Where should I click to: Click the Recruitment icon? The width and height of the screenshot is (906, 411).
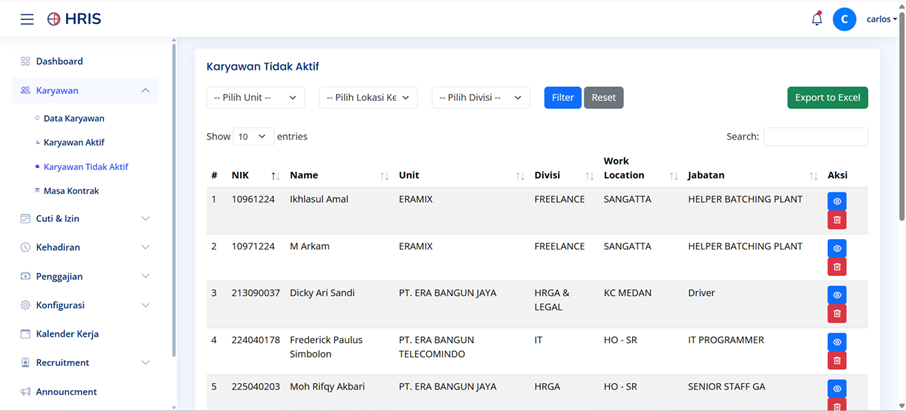[x=25, y=363]
